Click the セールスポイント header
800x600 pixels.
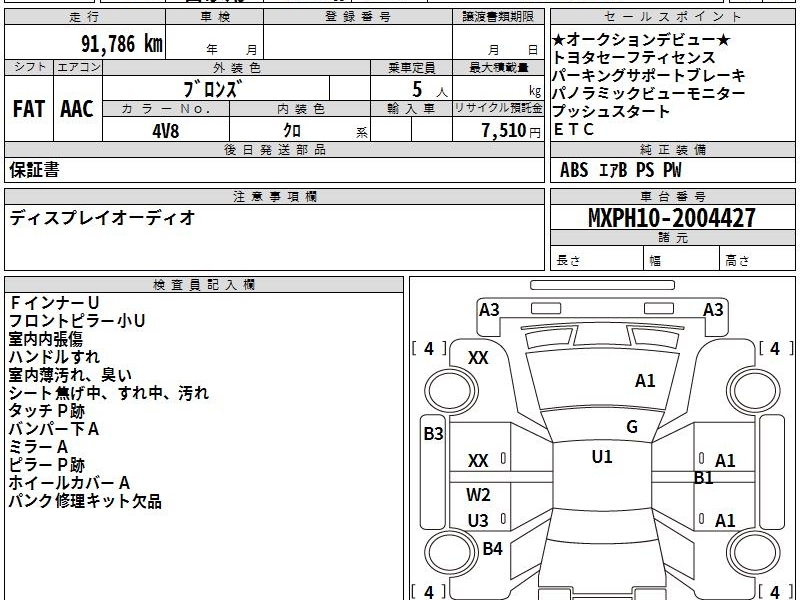(673, 16)
